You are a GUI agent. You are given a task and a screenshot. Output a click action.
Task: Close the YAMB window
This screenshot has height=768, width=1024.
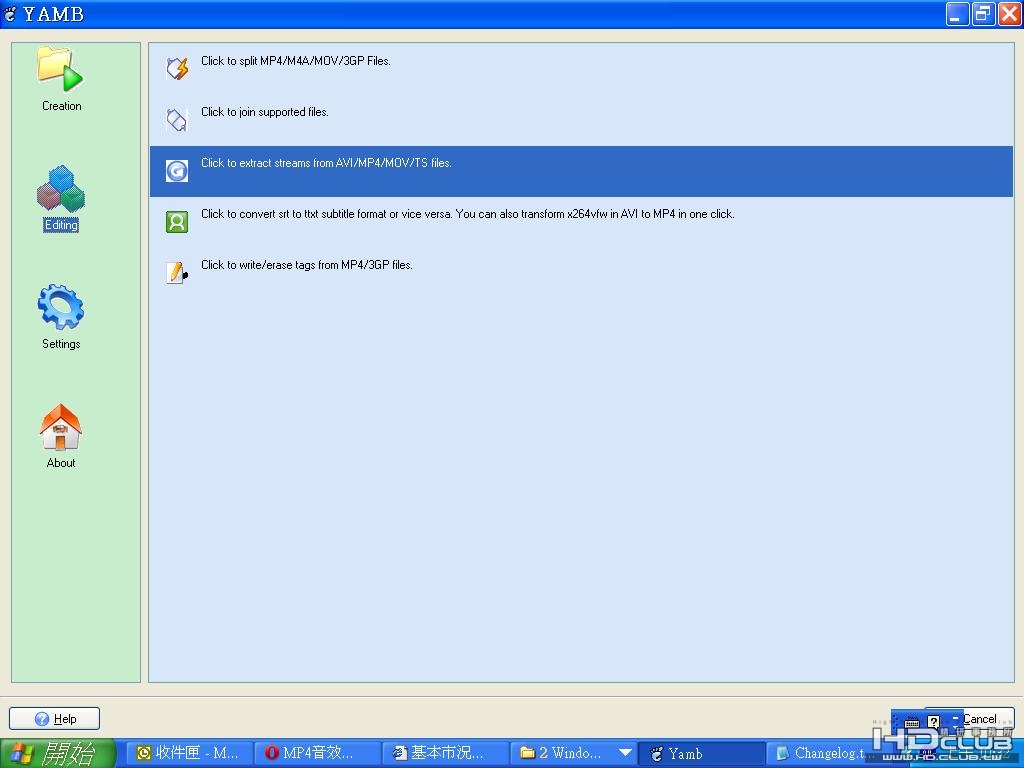tap(1009, 14)
